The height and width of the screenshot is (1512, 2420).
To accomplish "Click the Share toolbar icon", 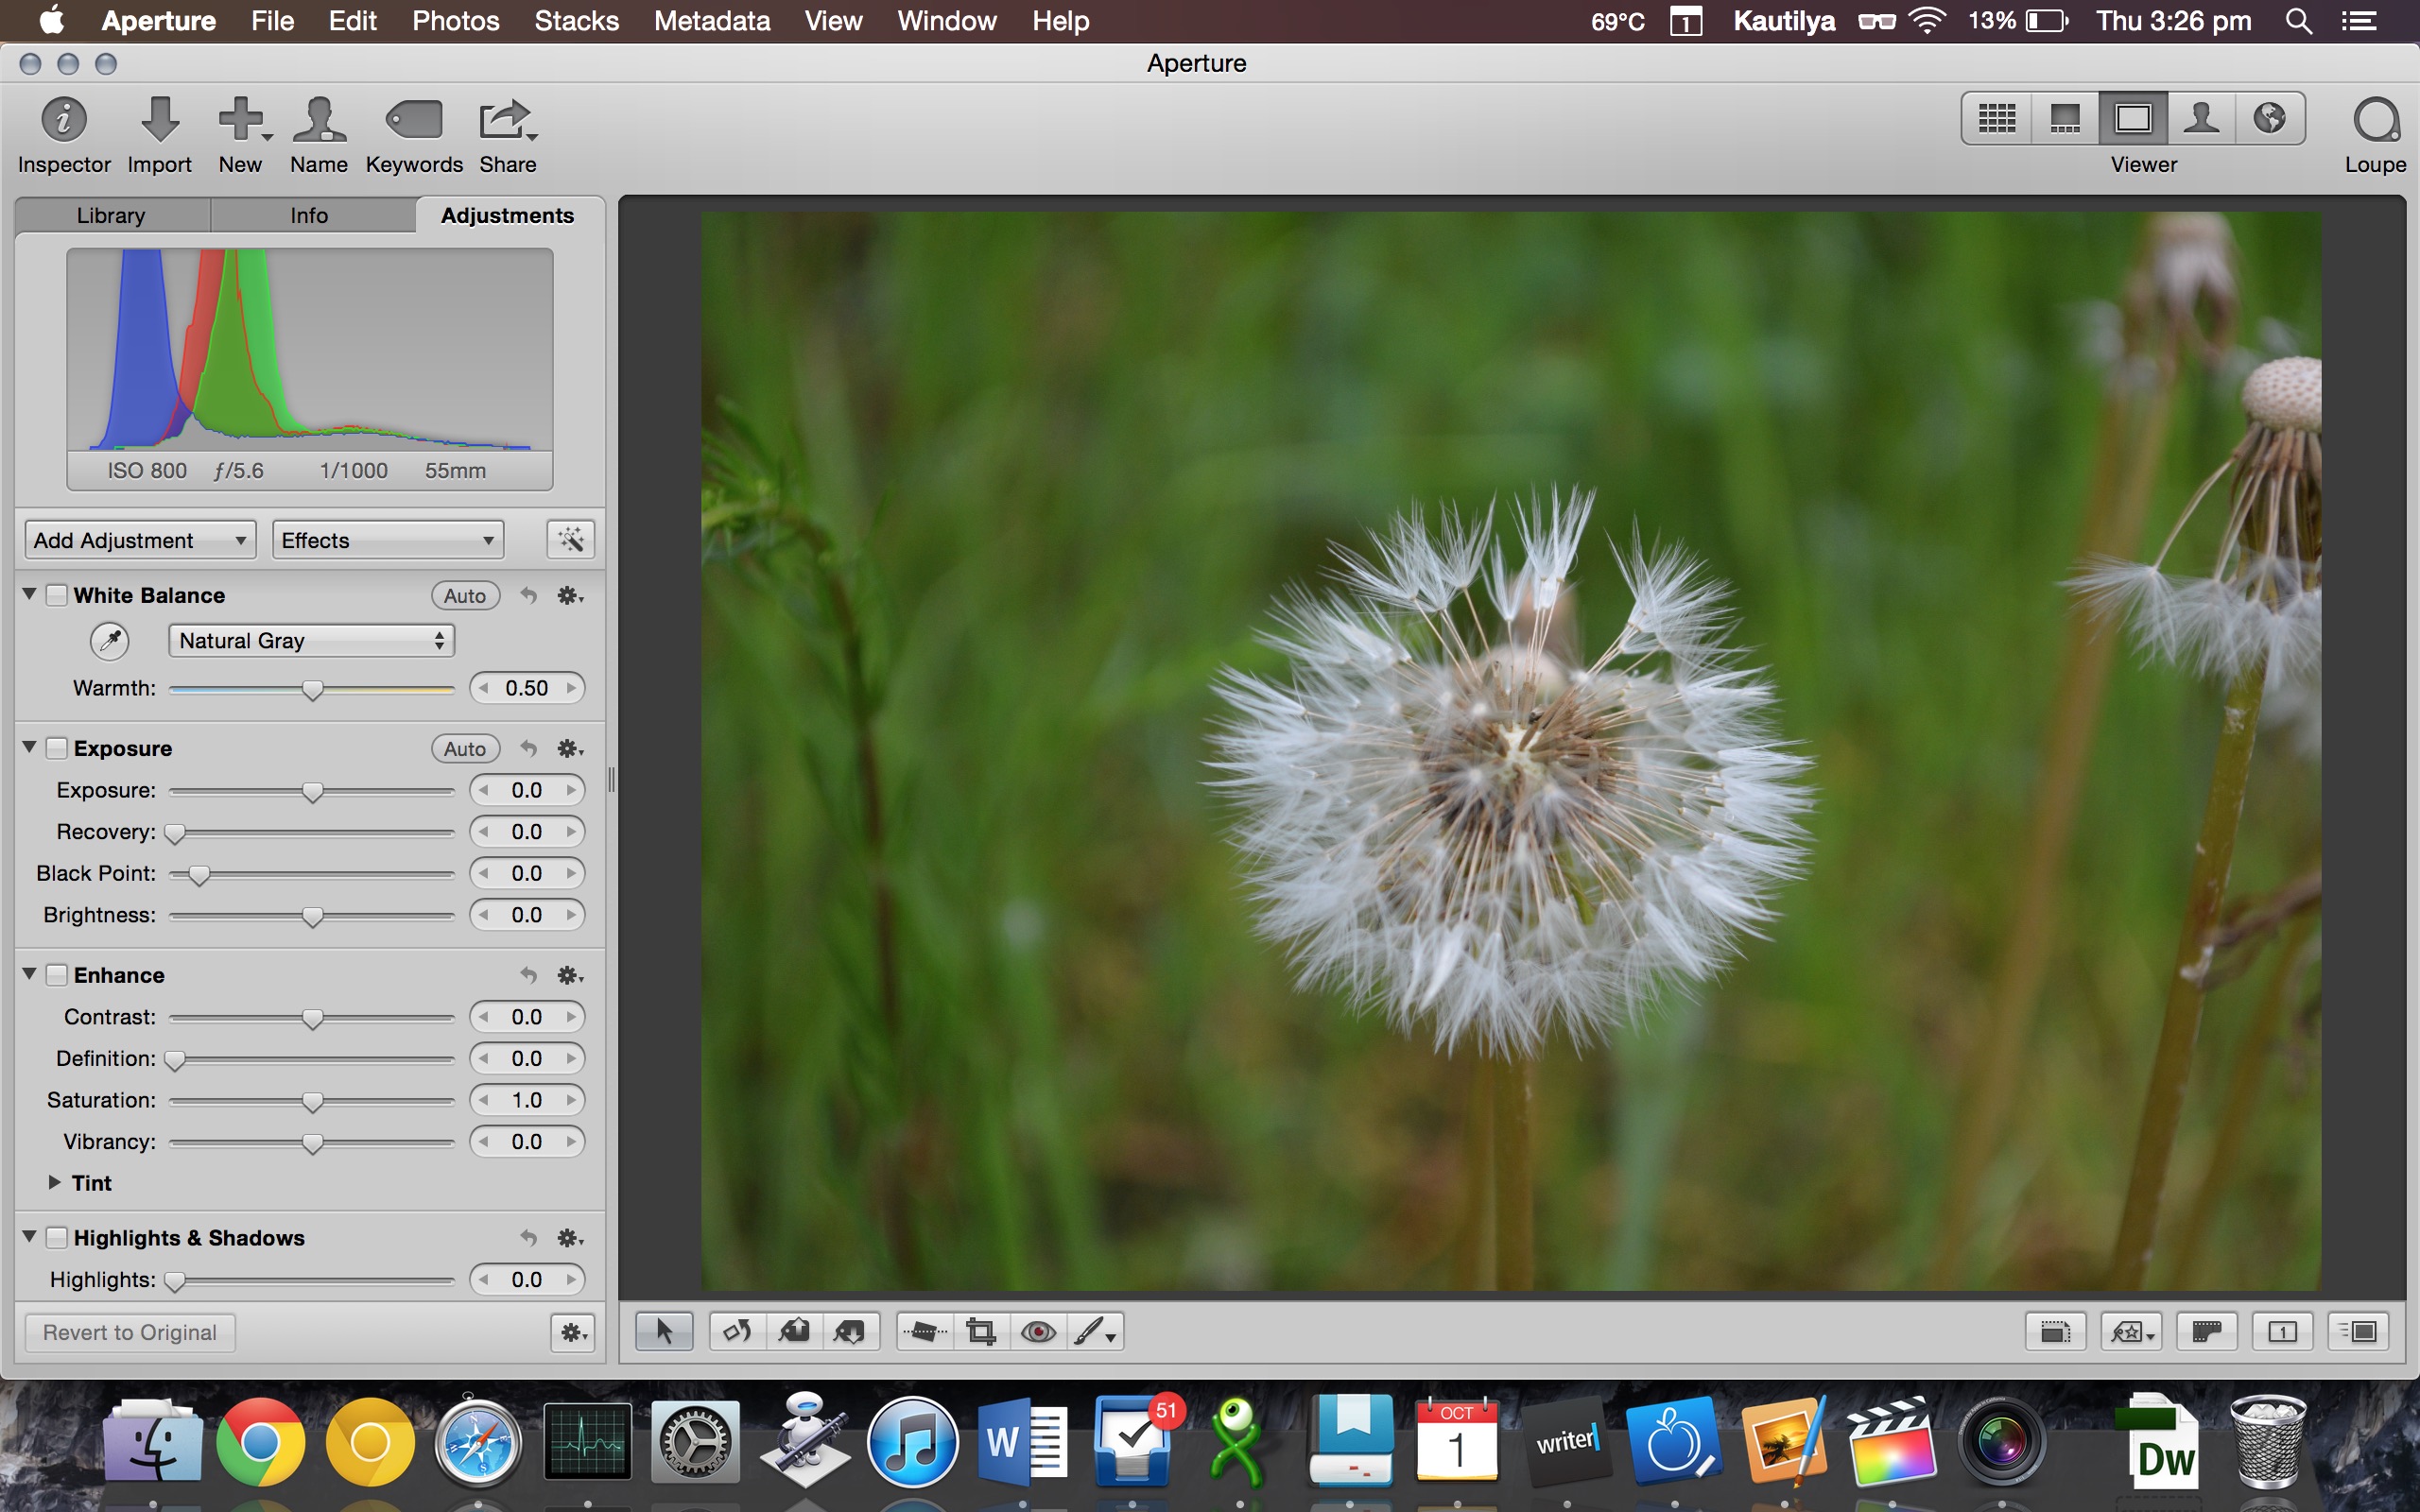I will click(x=507, y=119).
